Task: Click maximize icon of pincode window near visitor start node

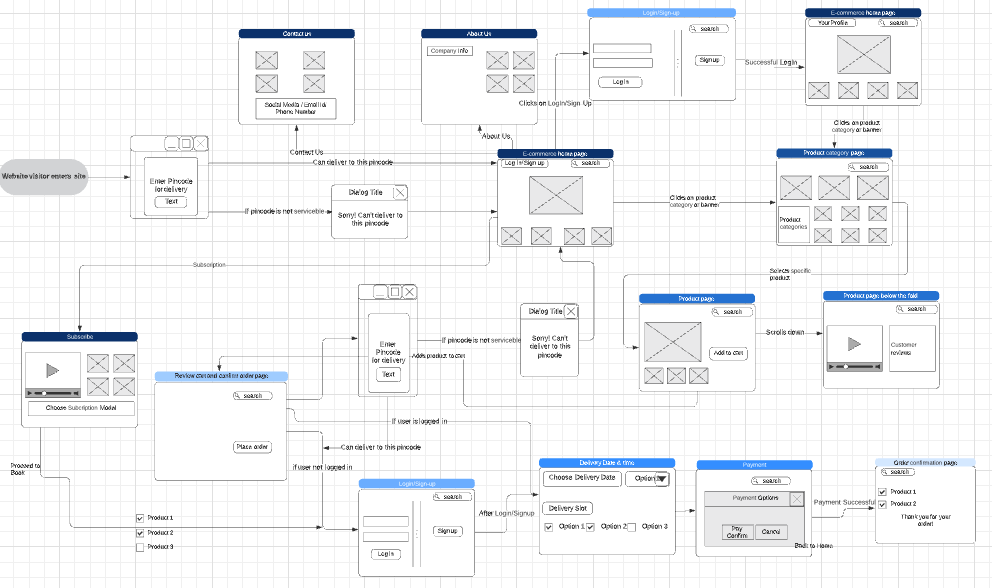Action: click(186, 144)
